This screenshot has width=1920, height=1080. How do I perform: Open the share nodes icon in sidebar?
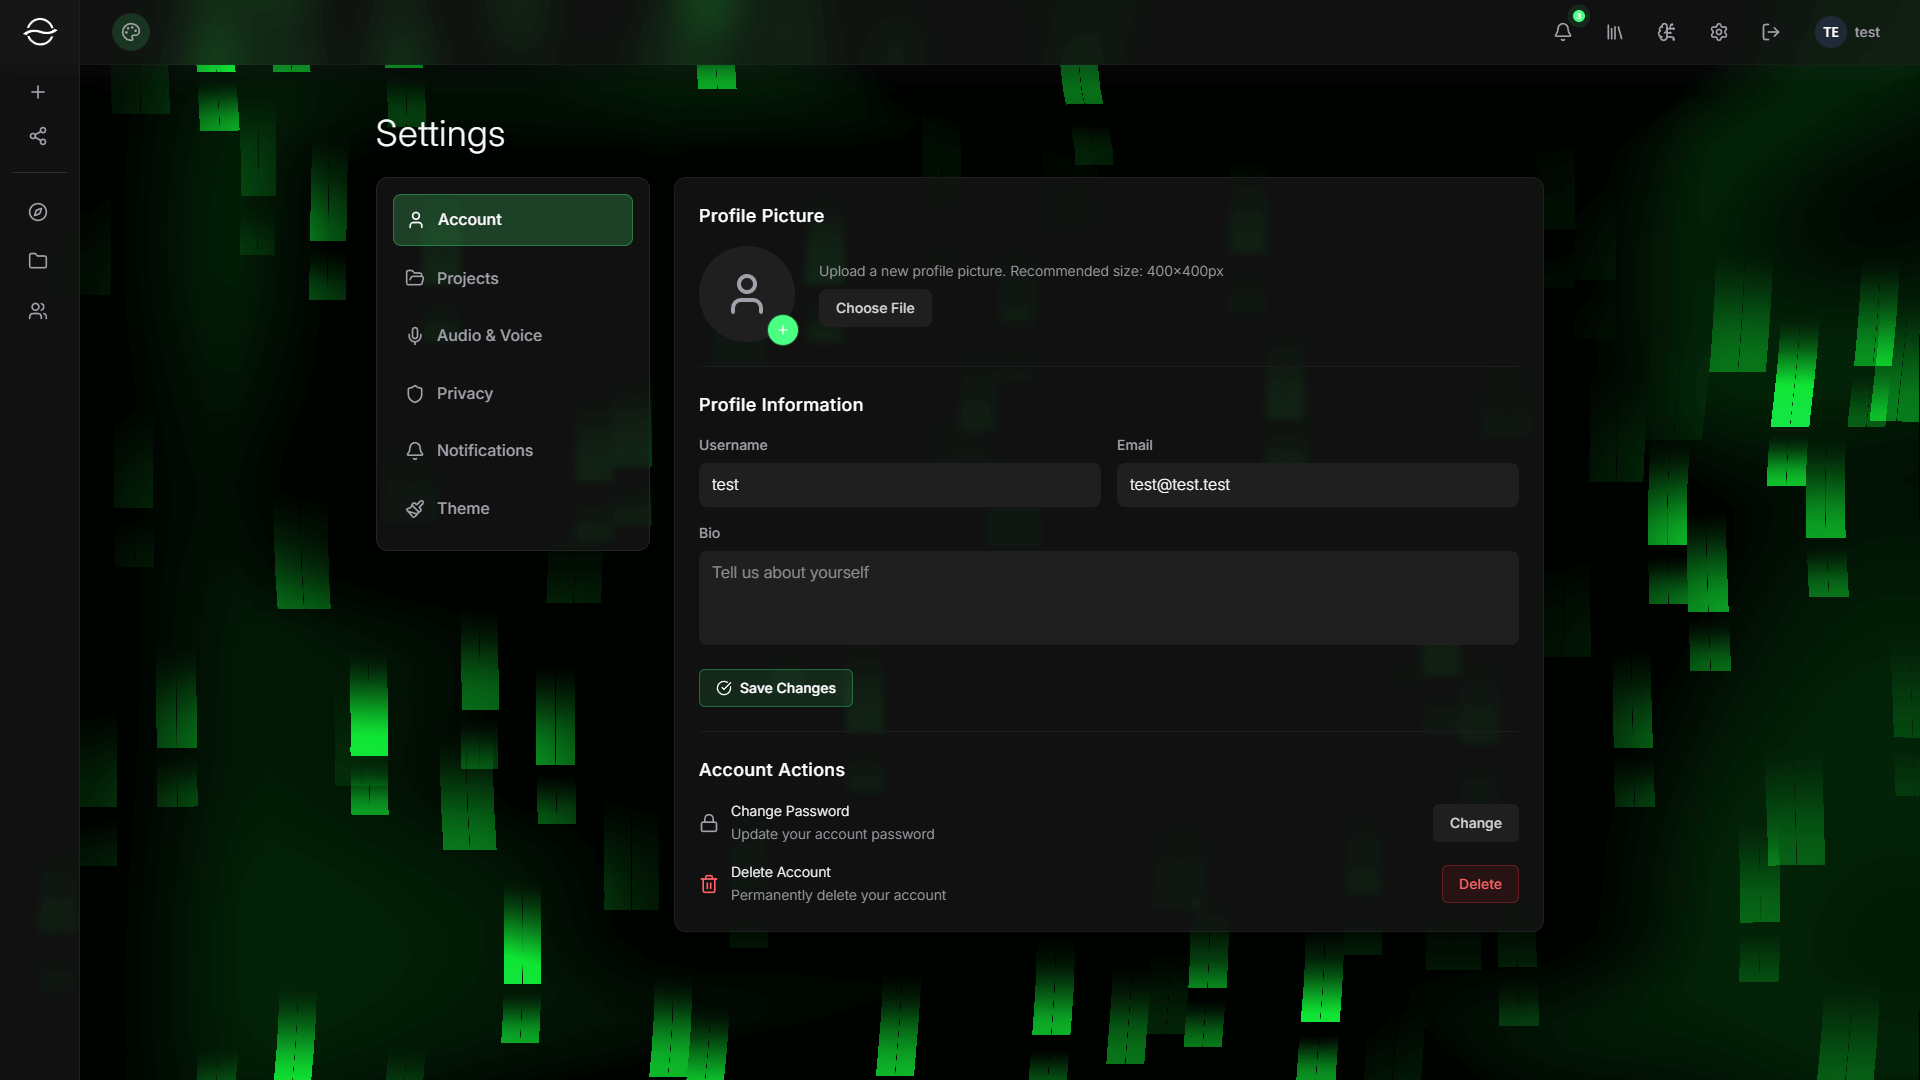38,136
